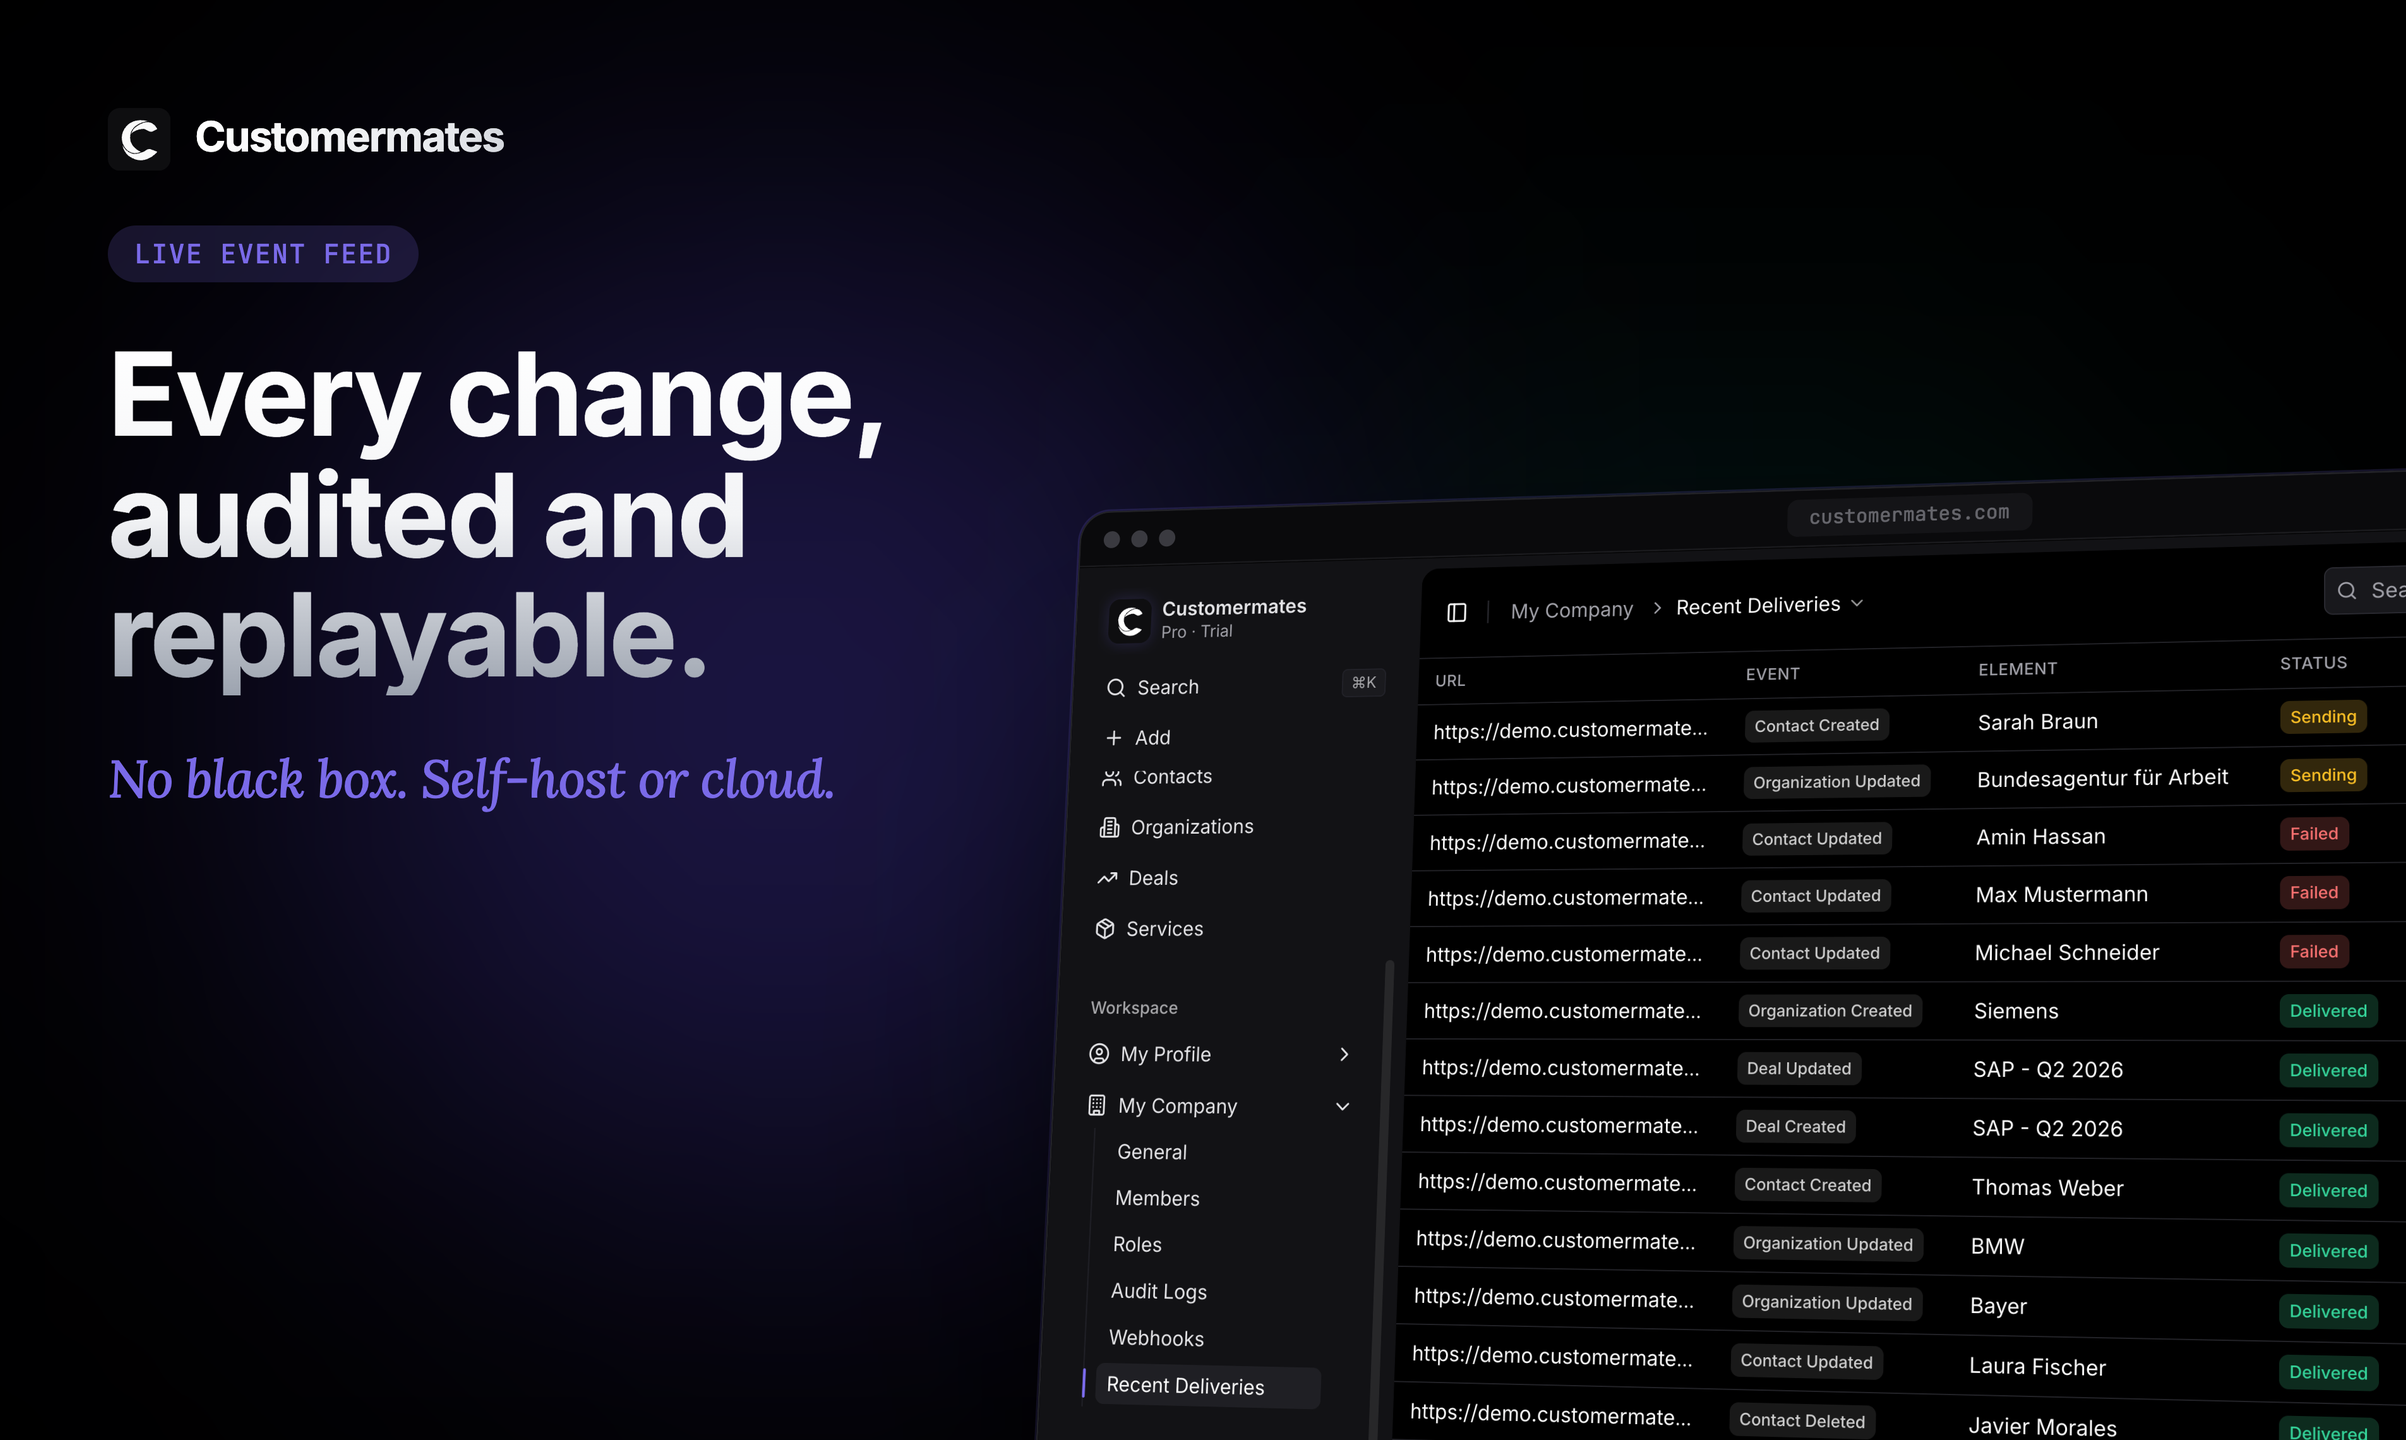This screenshot has height=1440, width=2406.
Task: Click the Customermates logo icon at top left
Action: pyautogui.click(x=139, y=139)
